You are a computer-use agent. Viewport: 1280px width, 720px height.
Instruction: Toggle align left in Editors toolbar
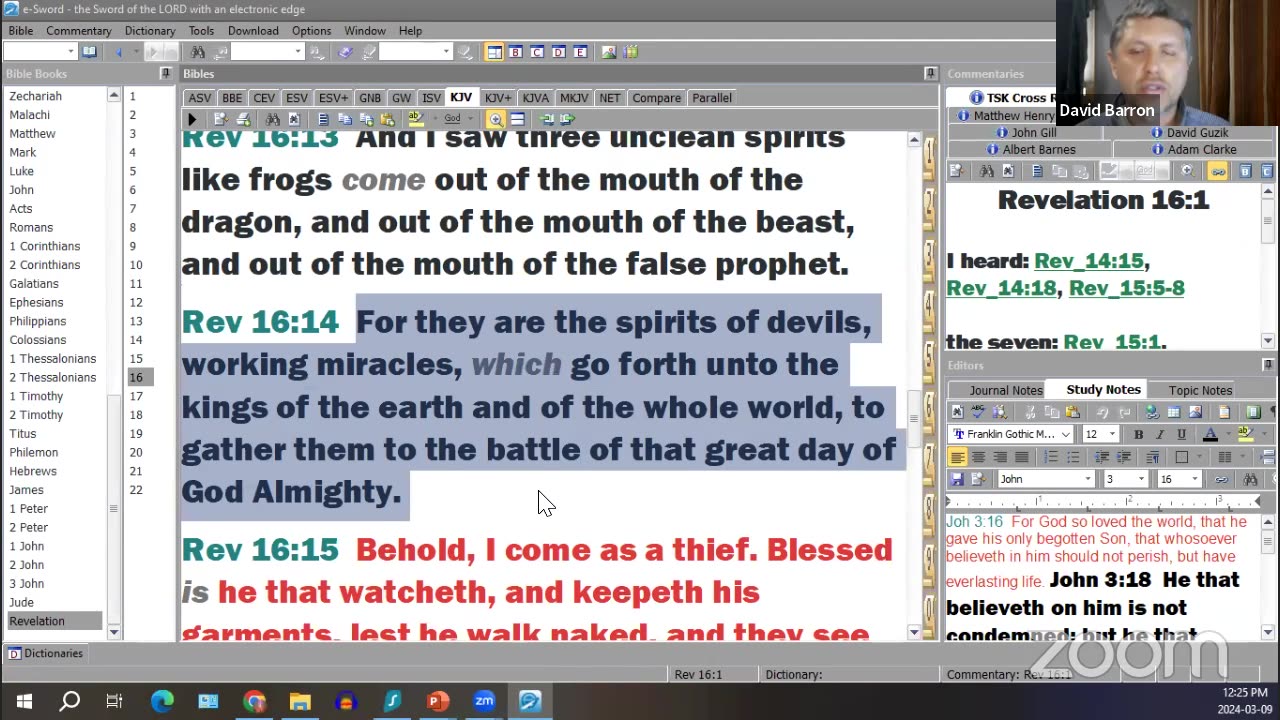(957, 457)
